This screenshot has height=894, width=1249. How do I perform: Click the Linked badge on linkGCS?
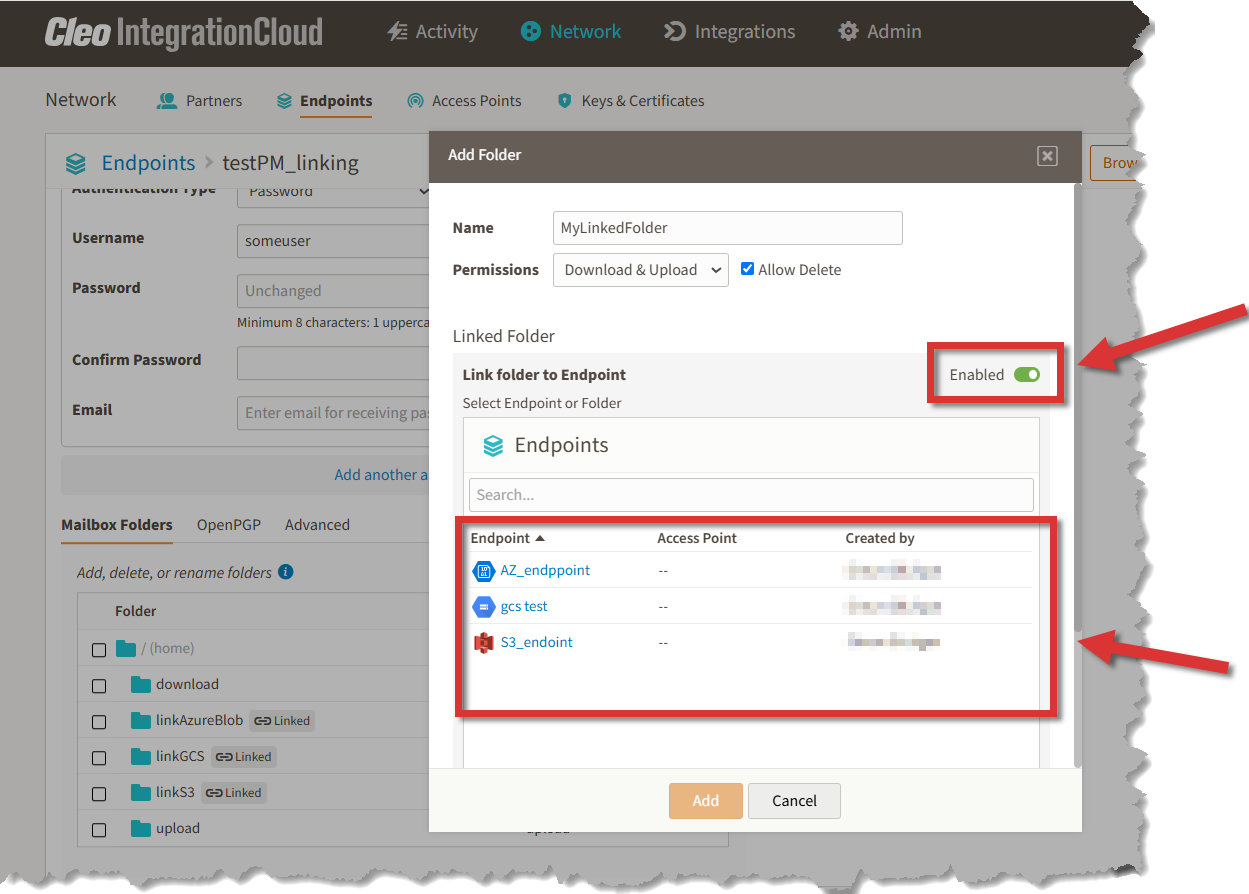coord(243,757)
